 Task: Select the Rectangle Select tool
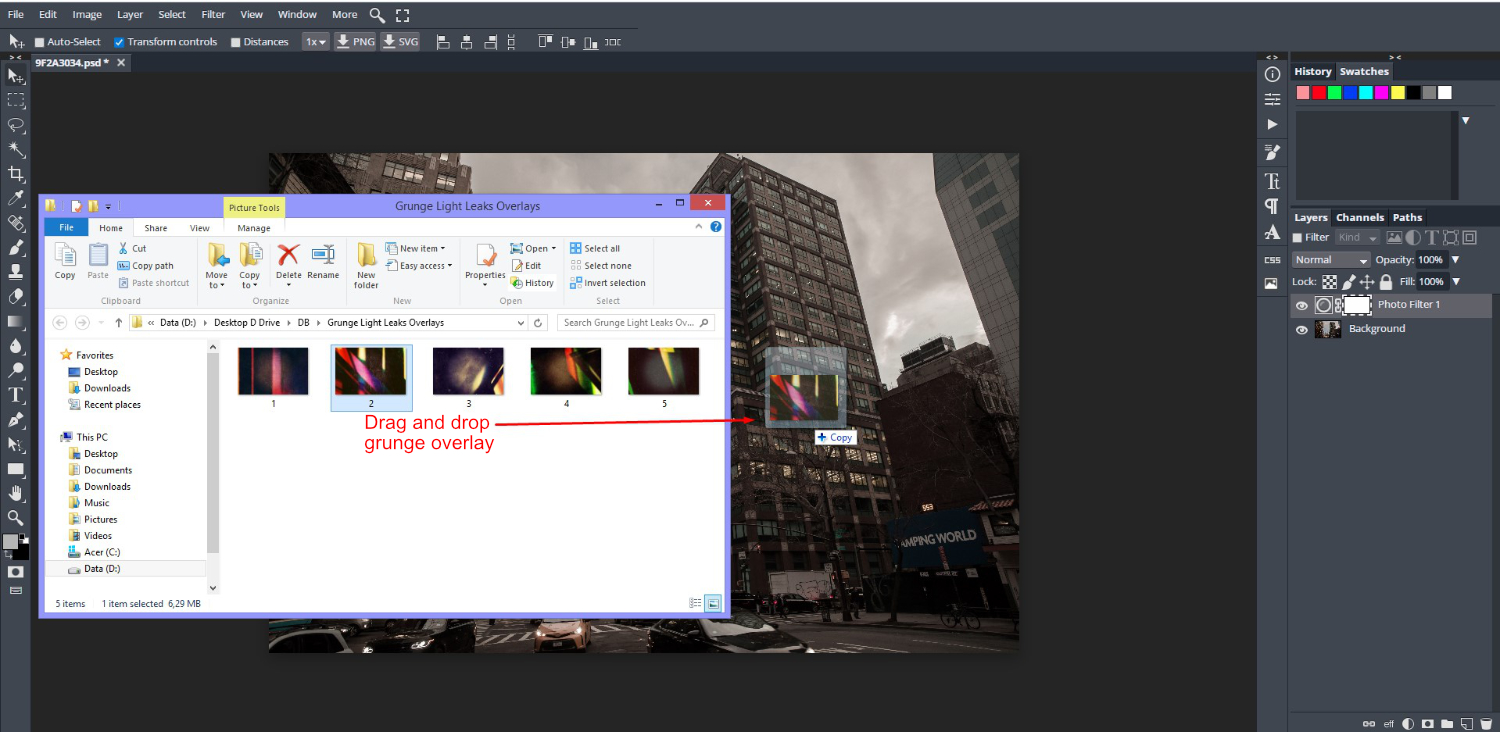click(x=16, y=100)
